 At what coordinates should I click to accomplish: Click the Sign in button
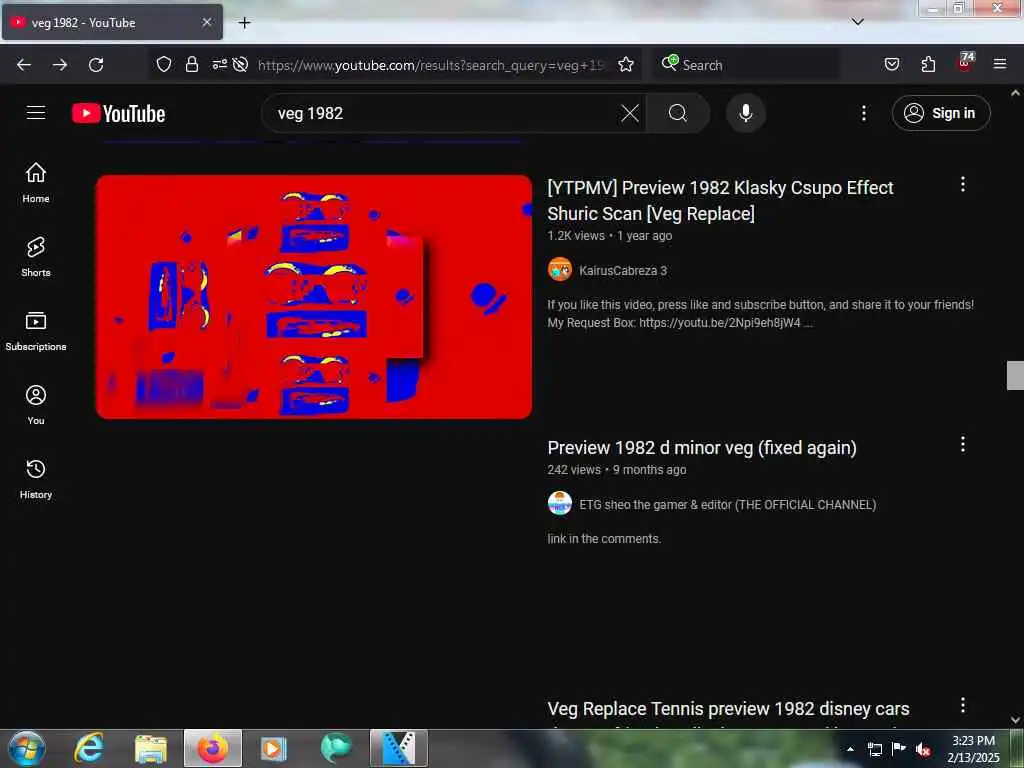[940, 113]
